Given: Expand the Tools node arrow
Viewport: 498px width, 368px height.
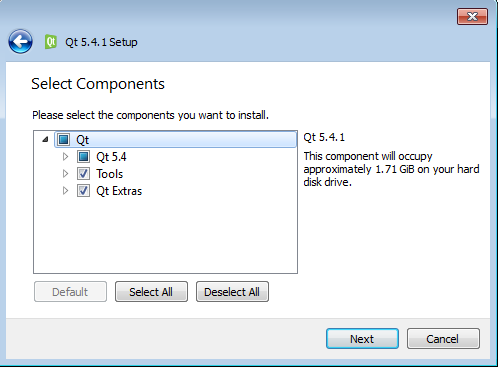Looking at the screenshot, I should [x=65, y=174].
